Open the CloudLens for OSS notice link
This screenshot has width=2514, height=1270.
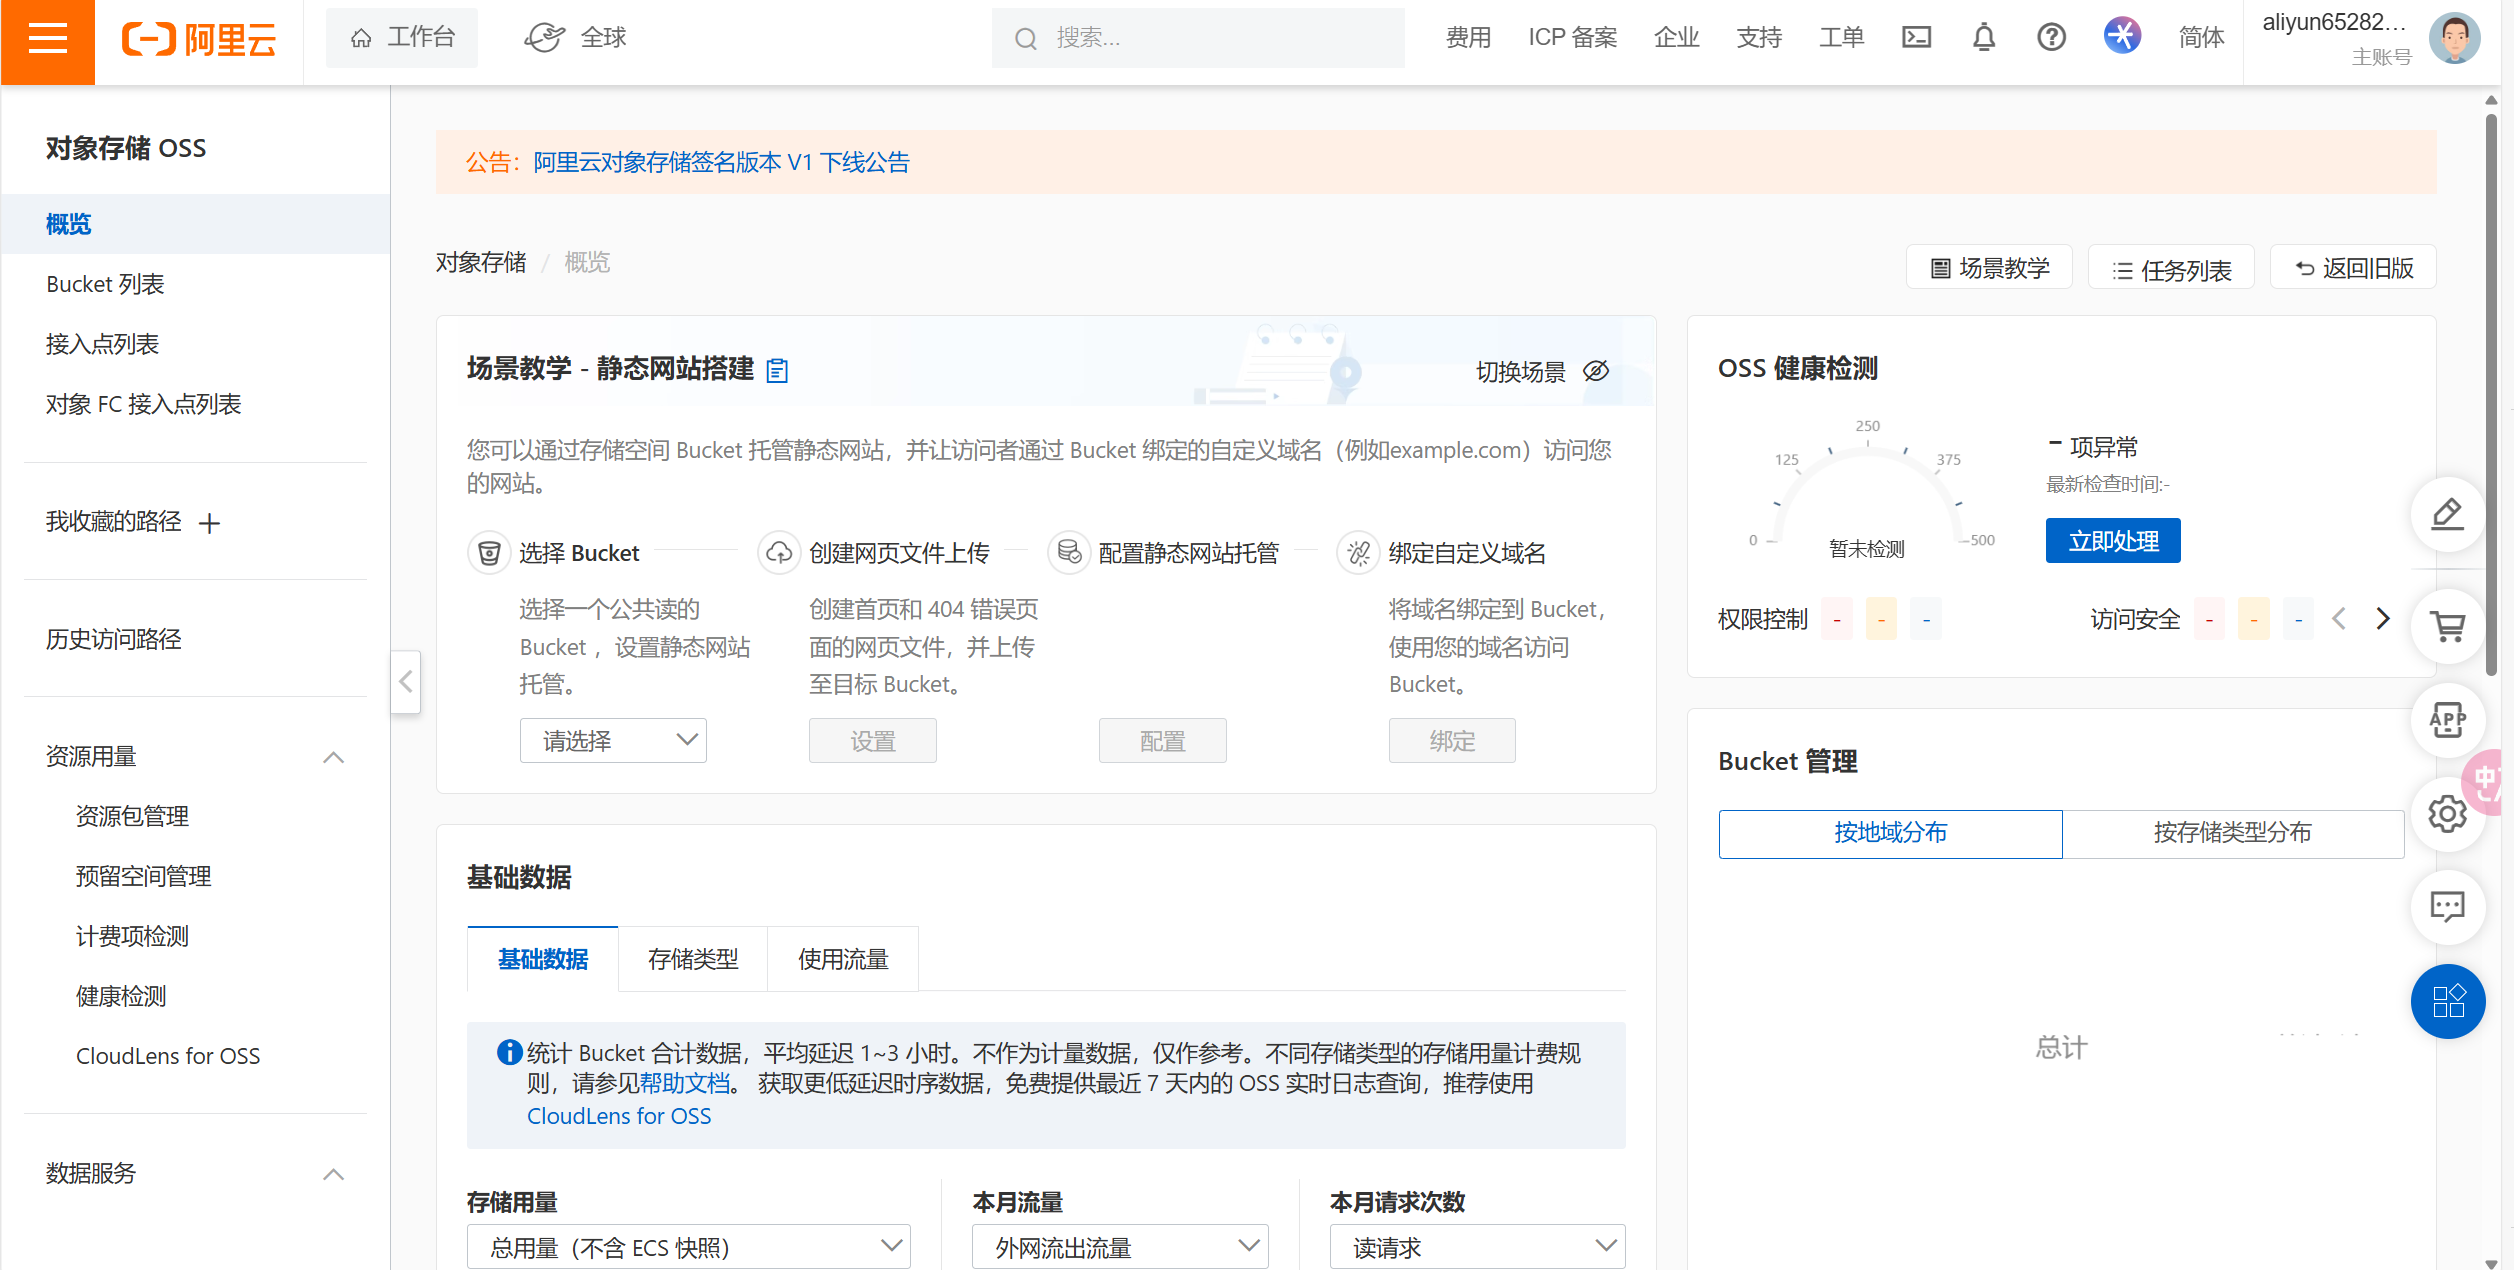point(619,1116)
